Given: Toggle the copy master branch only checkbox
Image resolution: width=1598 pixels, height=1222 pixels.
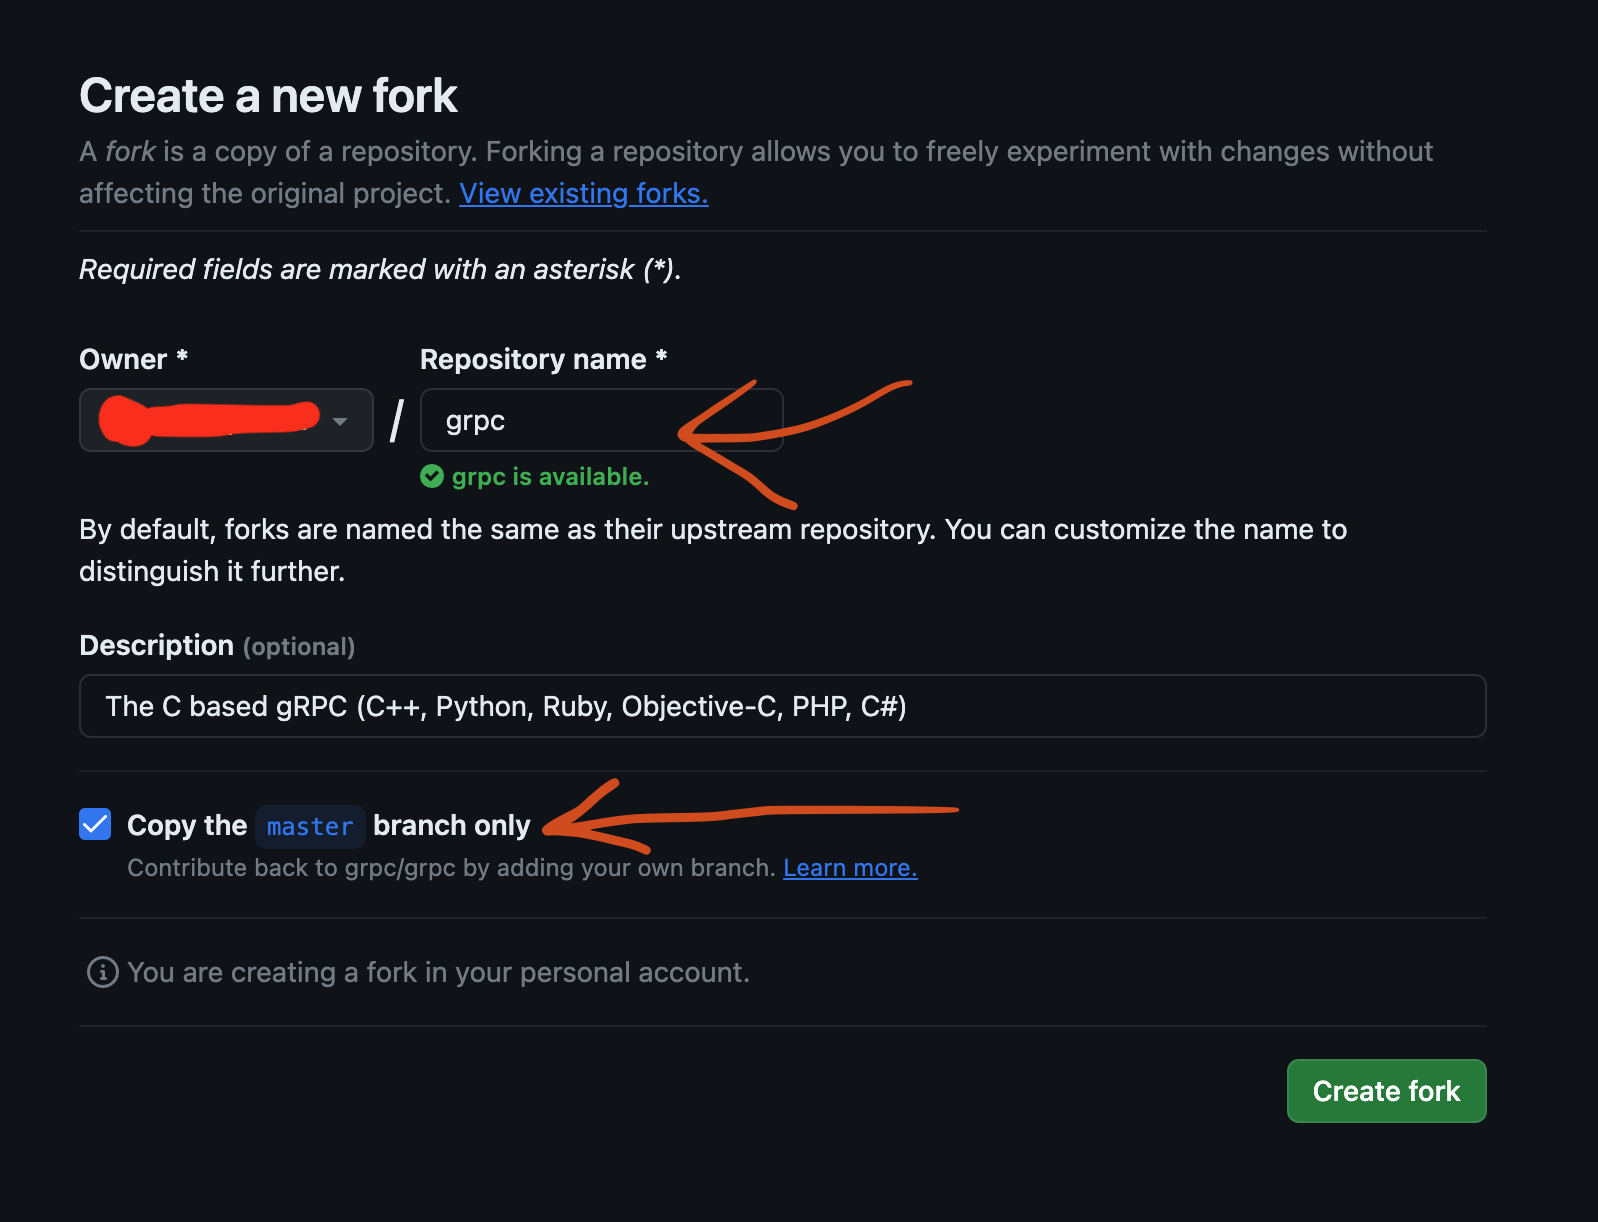Looking at the screenshot, I should point(95,825).
